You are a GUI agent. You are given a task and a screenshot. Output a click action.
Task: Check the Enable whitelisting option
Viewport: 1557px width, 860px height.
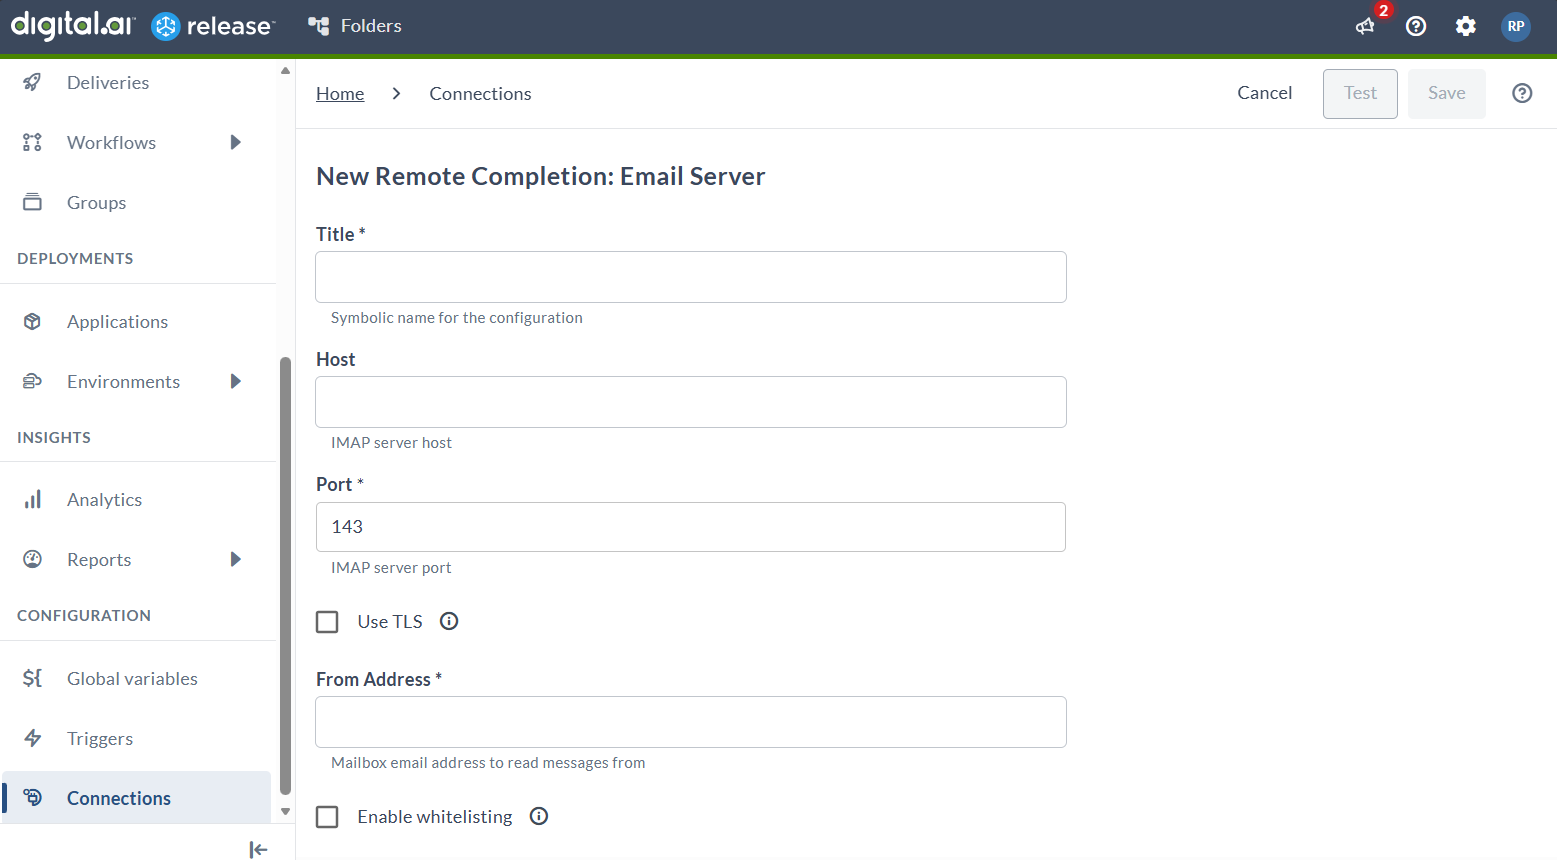coord(327,817)
